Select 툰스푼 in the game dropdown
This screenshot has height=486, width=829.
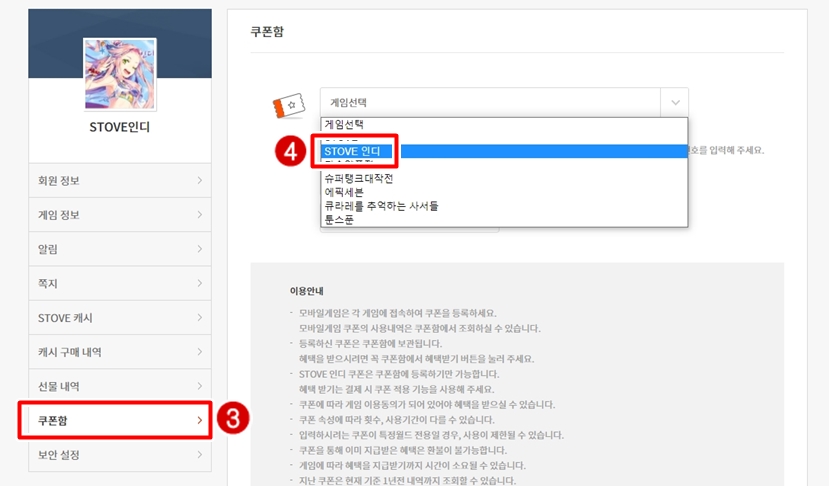pyautogui.click(x=339, y=219)
